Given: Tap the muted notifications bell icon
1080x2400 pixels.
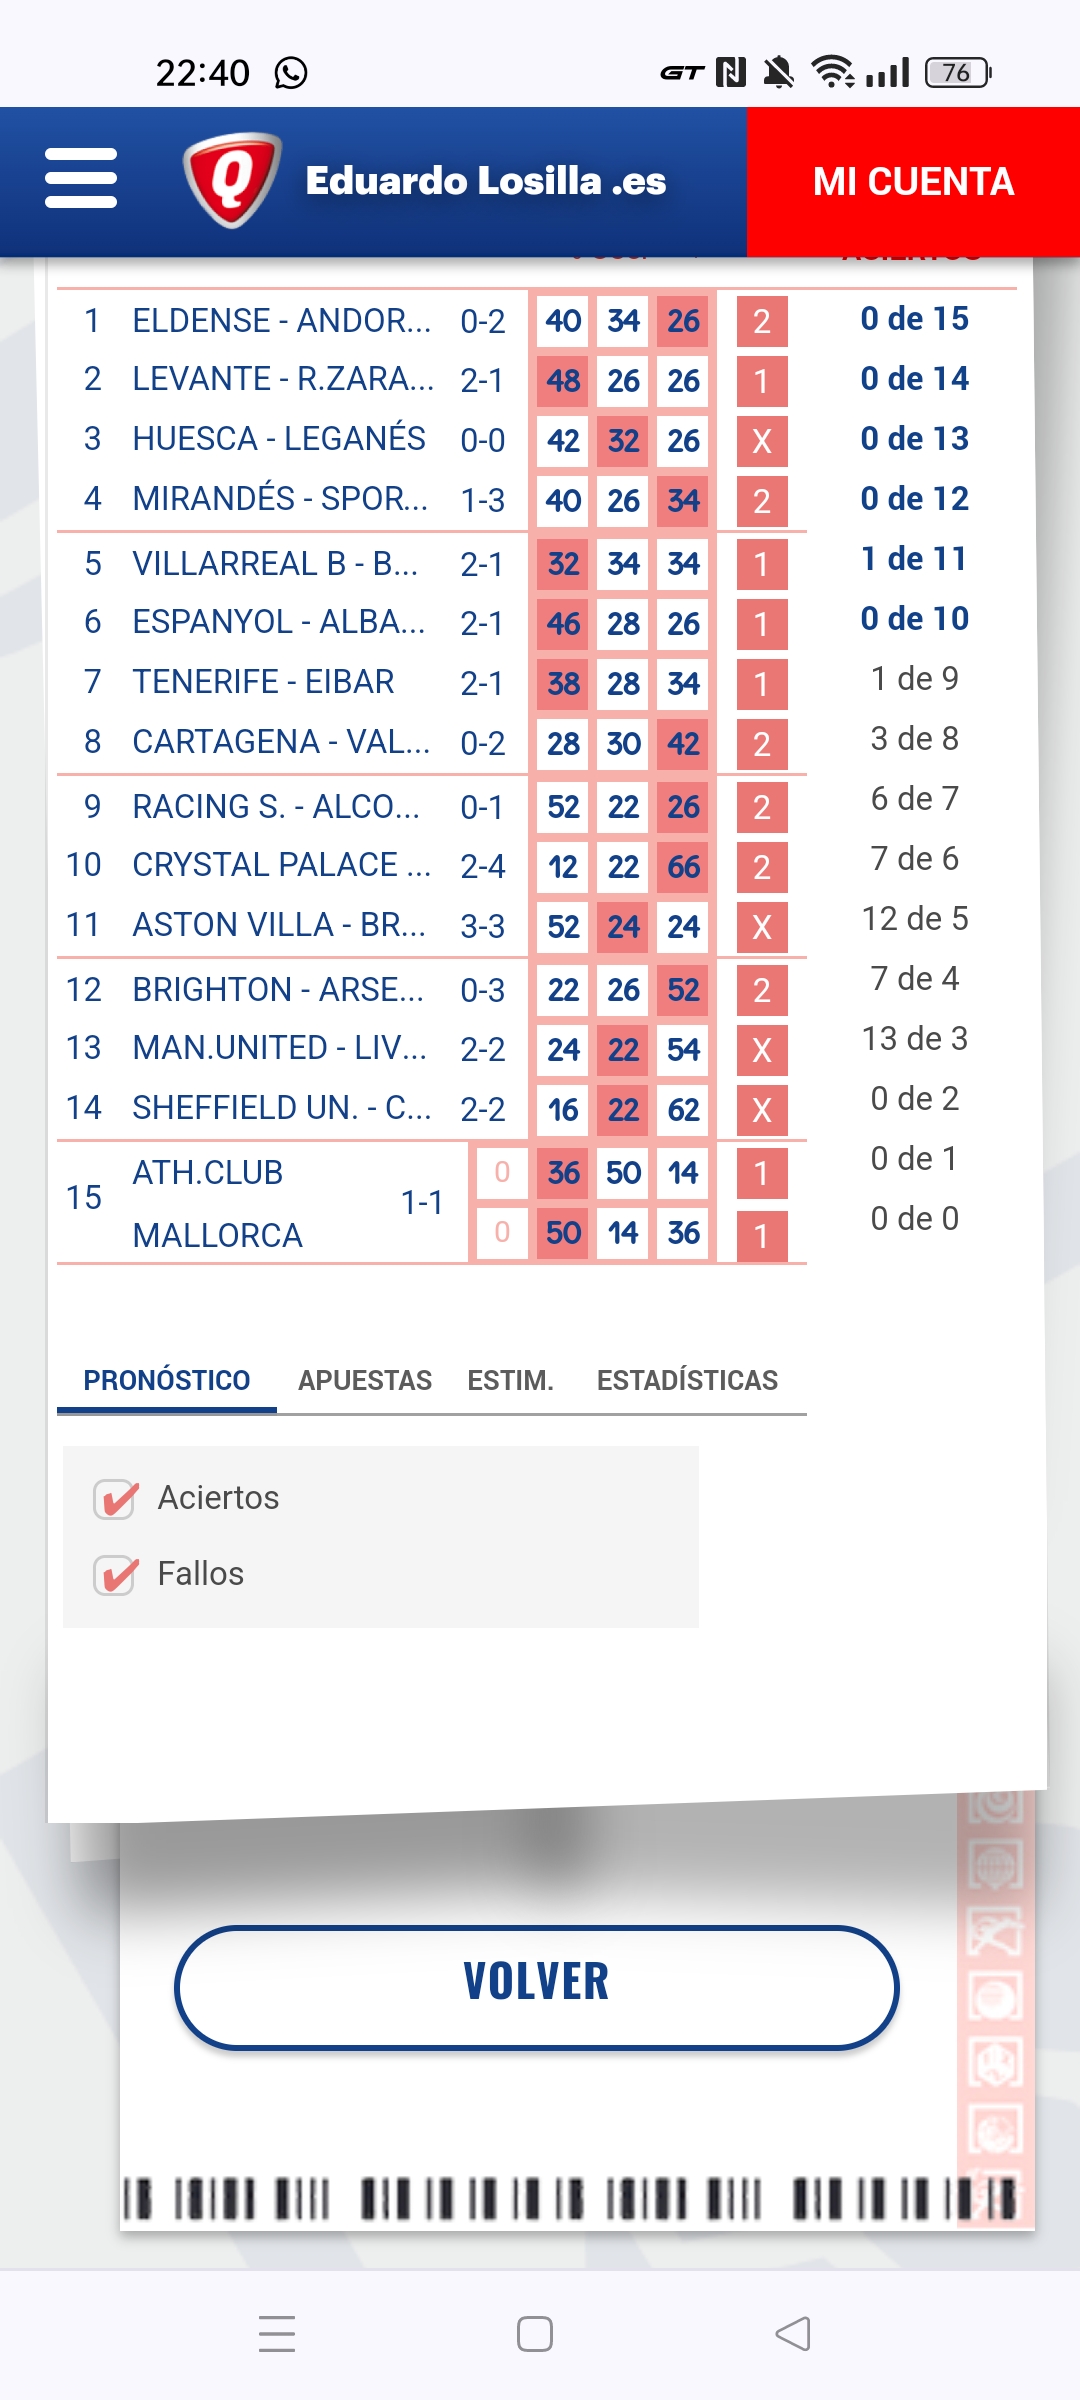Looking at the screenshot, I should click(778, 73).
